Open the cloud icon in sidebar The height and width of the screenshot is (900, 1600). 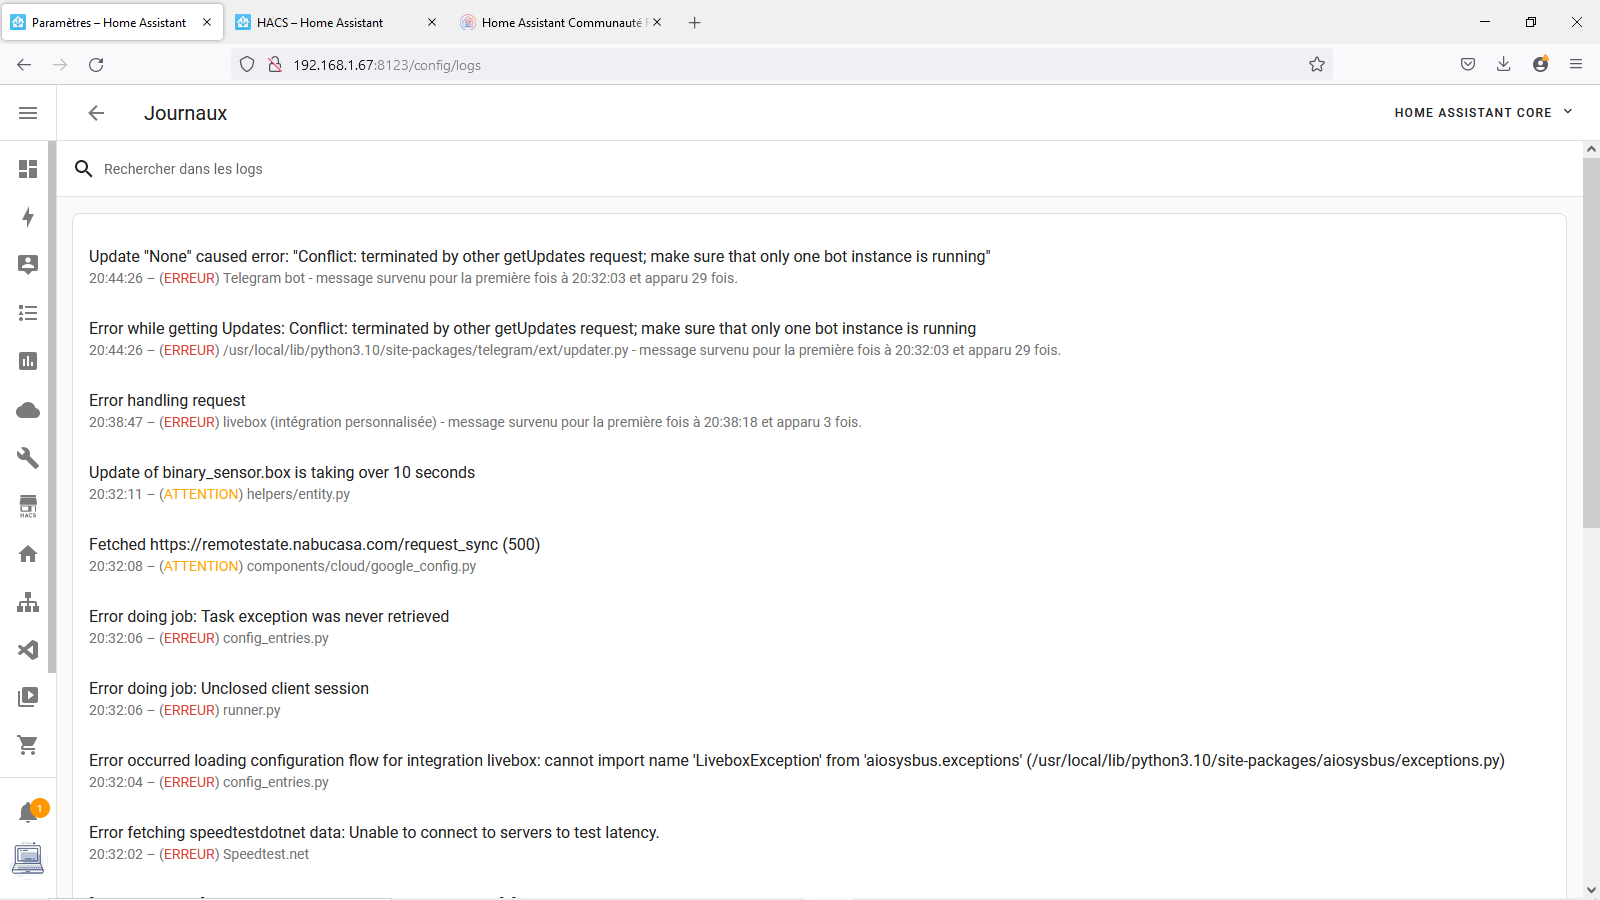28,410
